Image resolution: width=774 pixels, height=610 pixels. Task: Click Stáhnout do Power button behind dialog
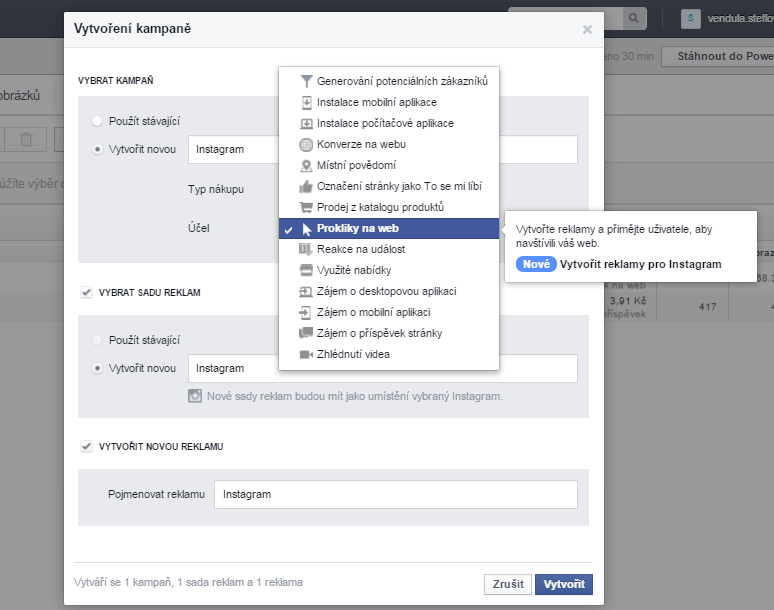pos(718,56)
